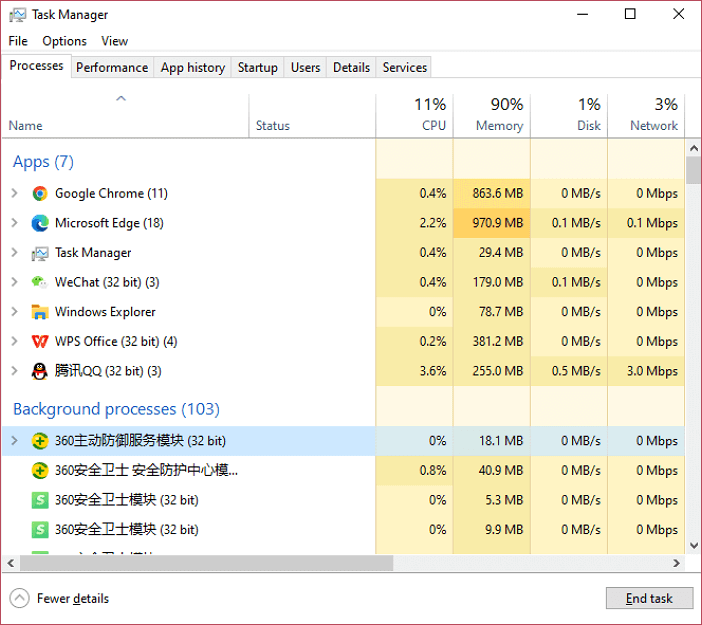
Task: Click the 381.2 MB memory value
Action: point(497,342)
